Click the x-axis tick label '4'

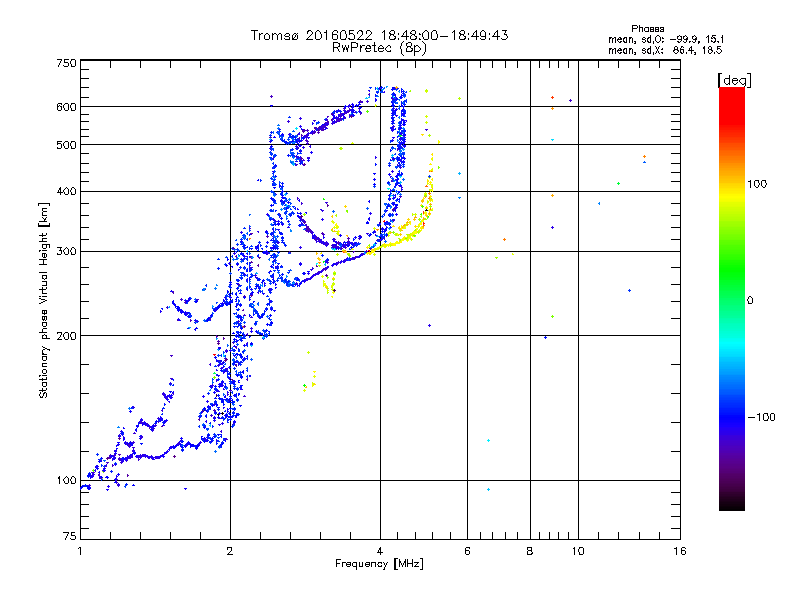point(380,551)
